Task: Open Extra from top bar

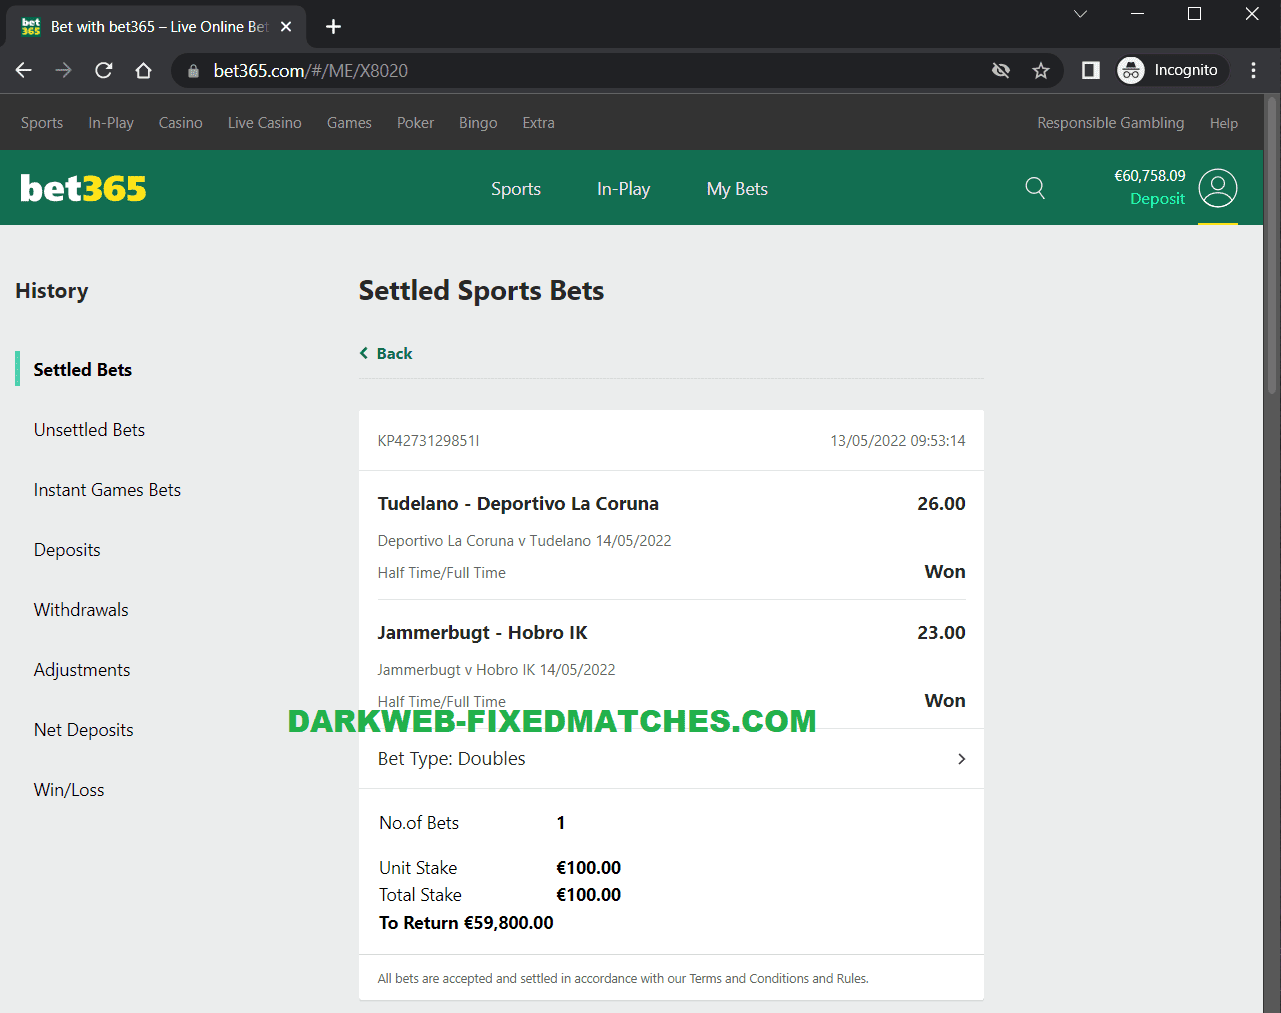Action: [538, 123]
